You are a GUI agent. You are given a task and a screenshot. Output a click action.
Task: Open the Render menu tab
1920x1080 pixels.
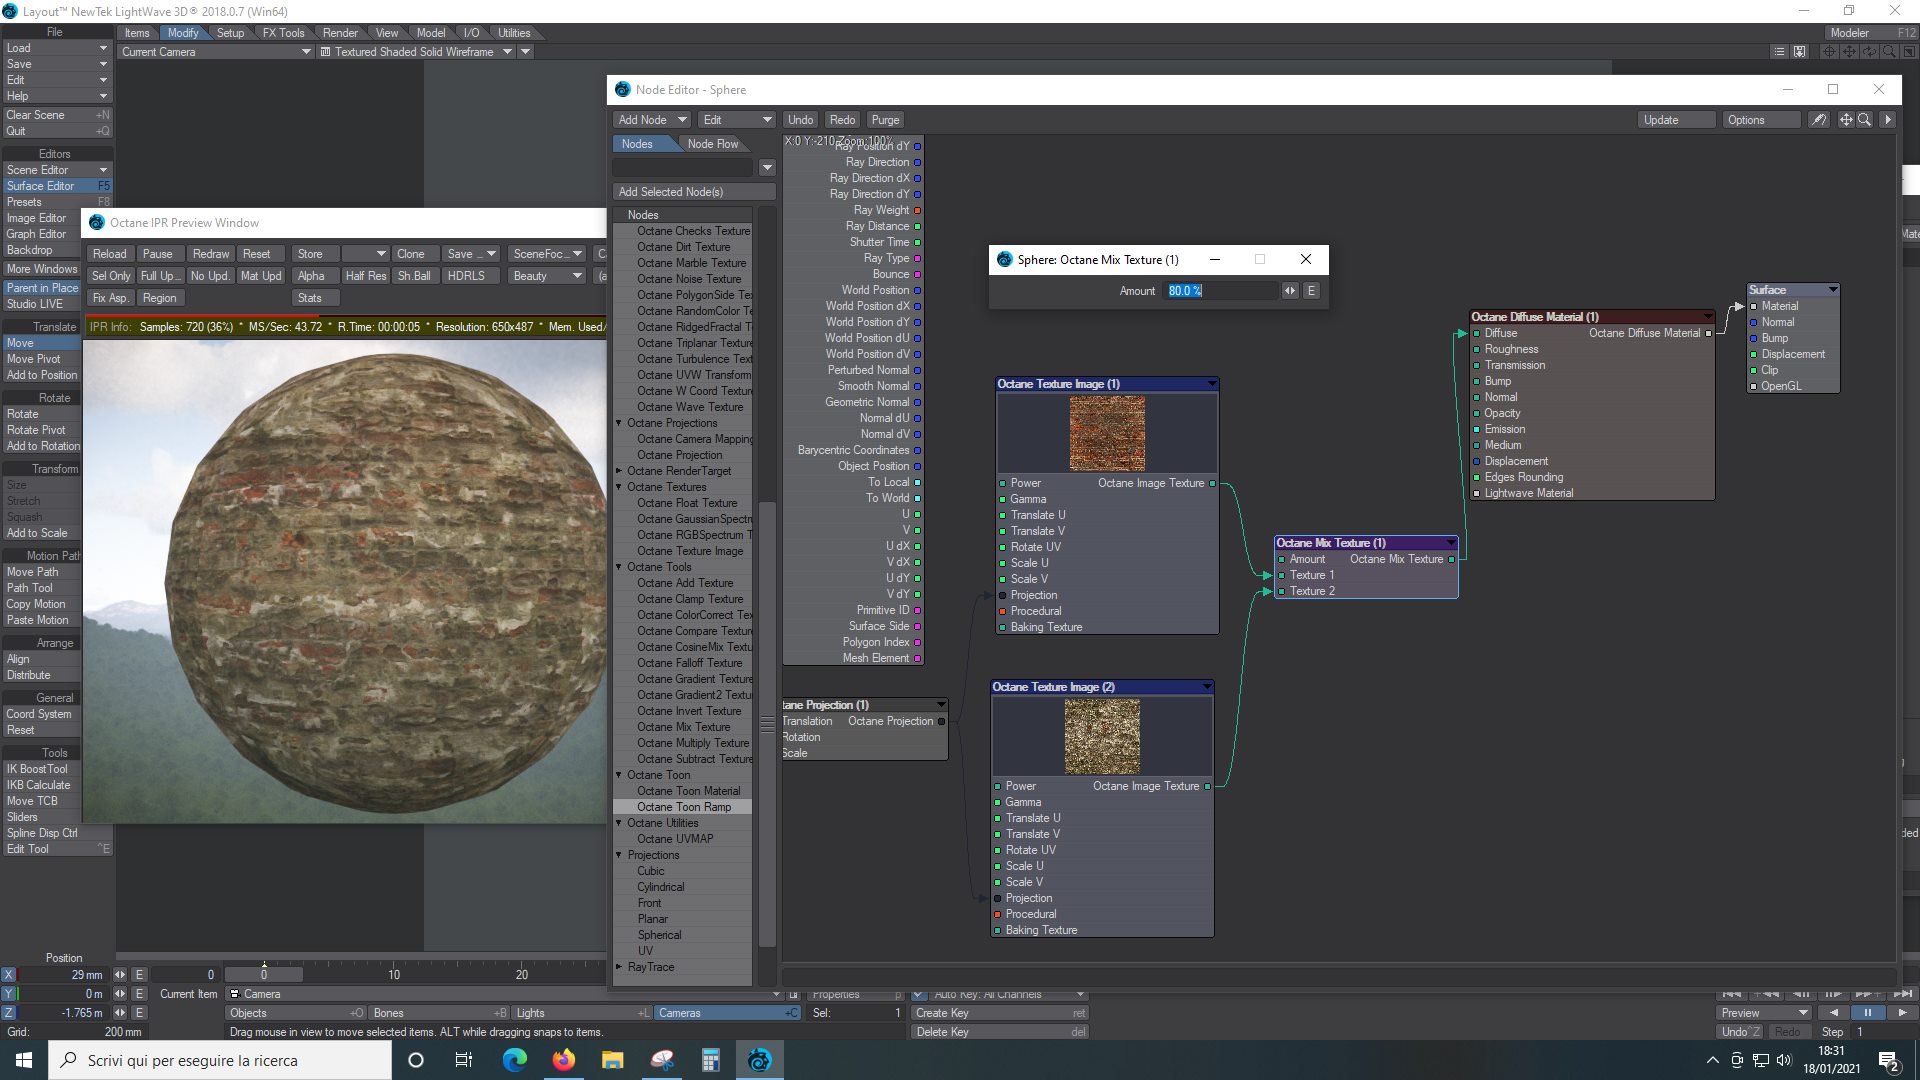tap(340, 33)
